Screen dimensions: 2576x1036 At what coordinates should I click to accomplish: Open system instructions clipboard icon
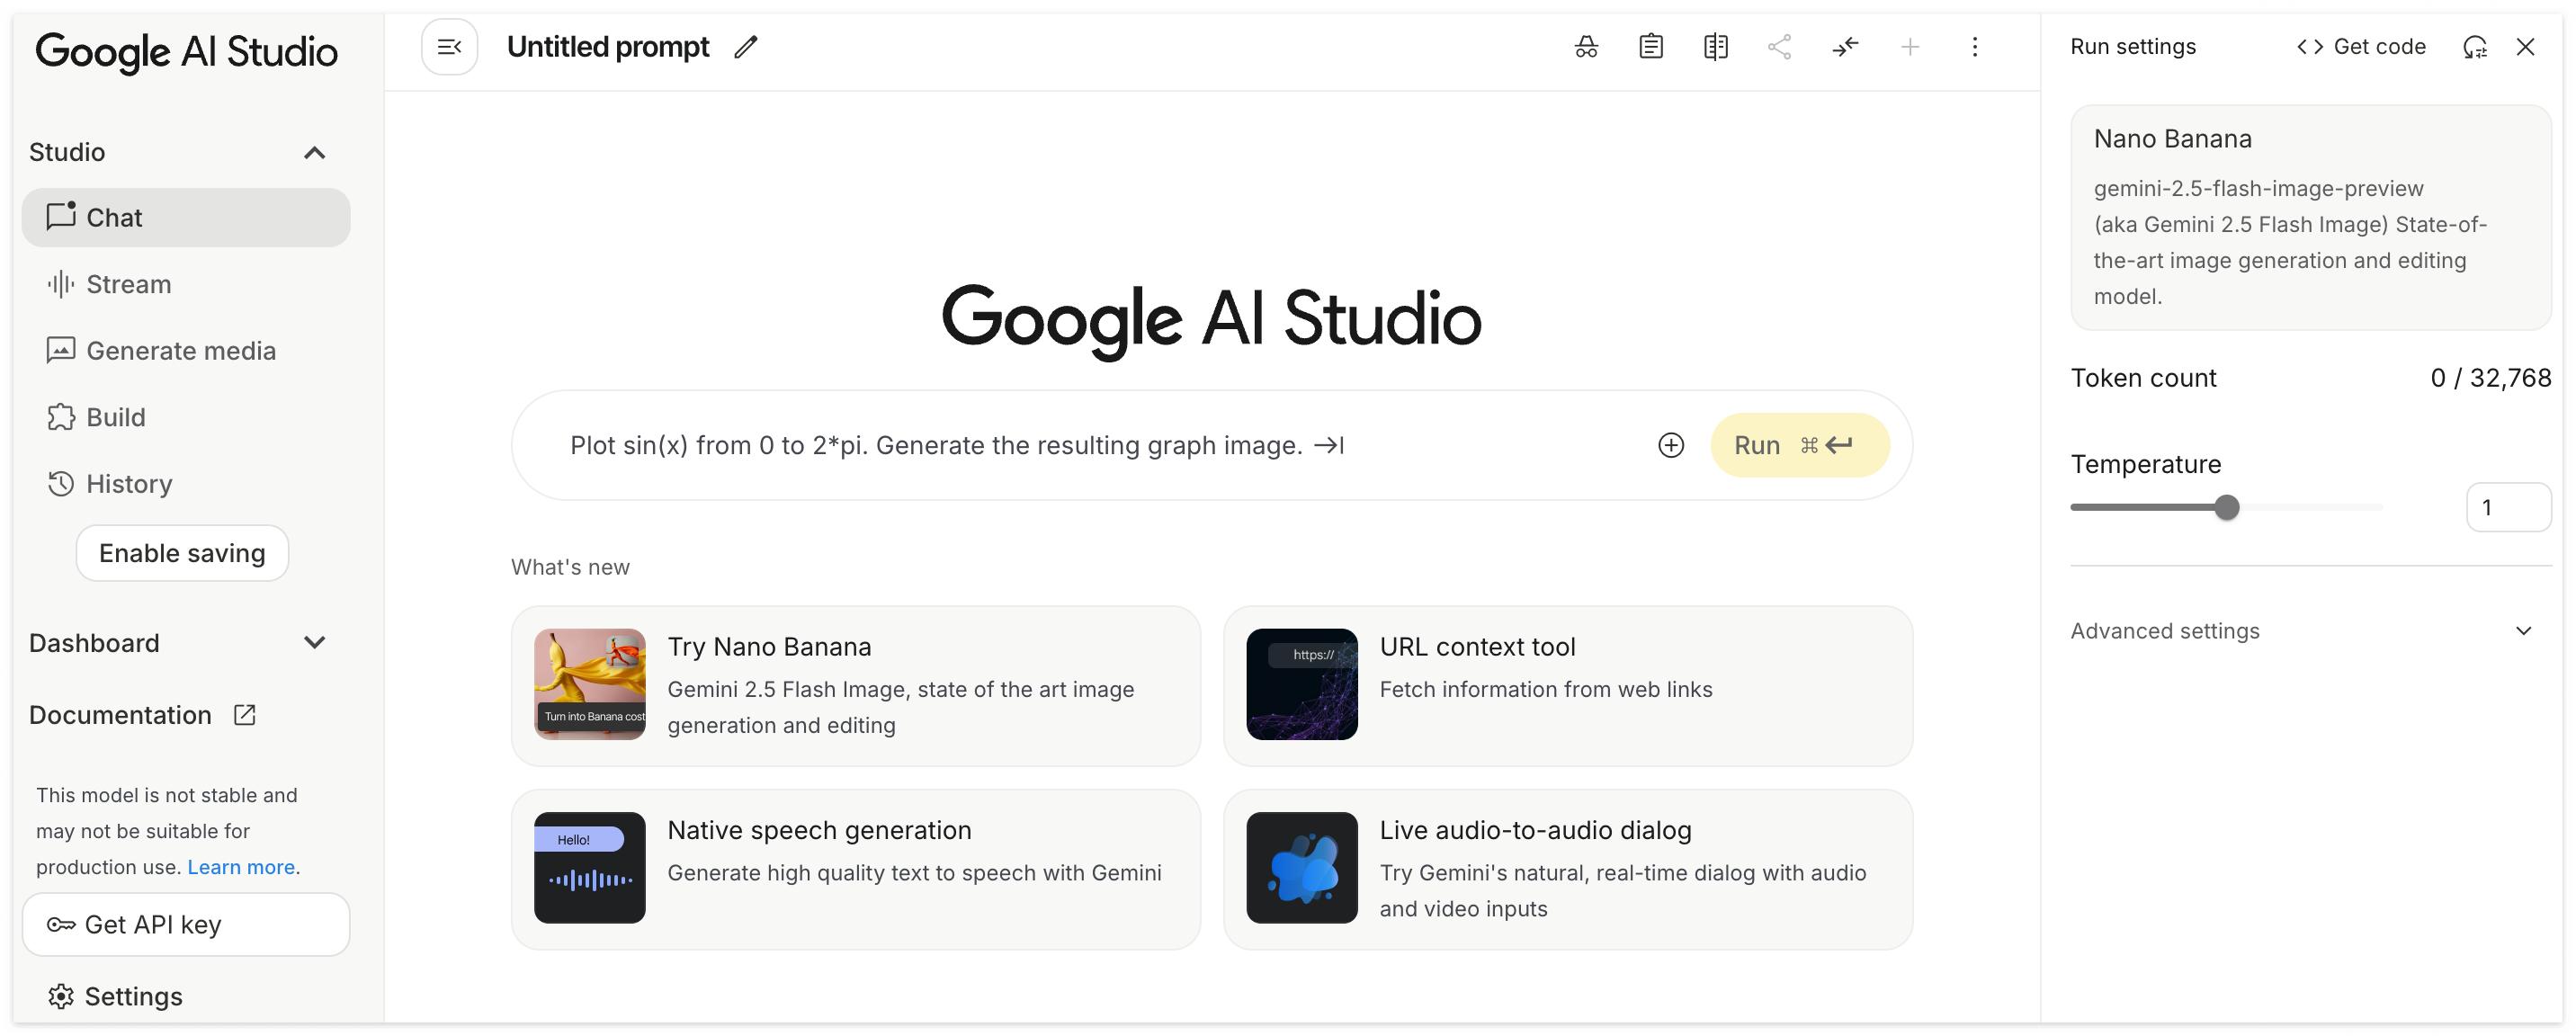pyautogui.click(x=1651, y=47)
